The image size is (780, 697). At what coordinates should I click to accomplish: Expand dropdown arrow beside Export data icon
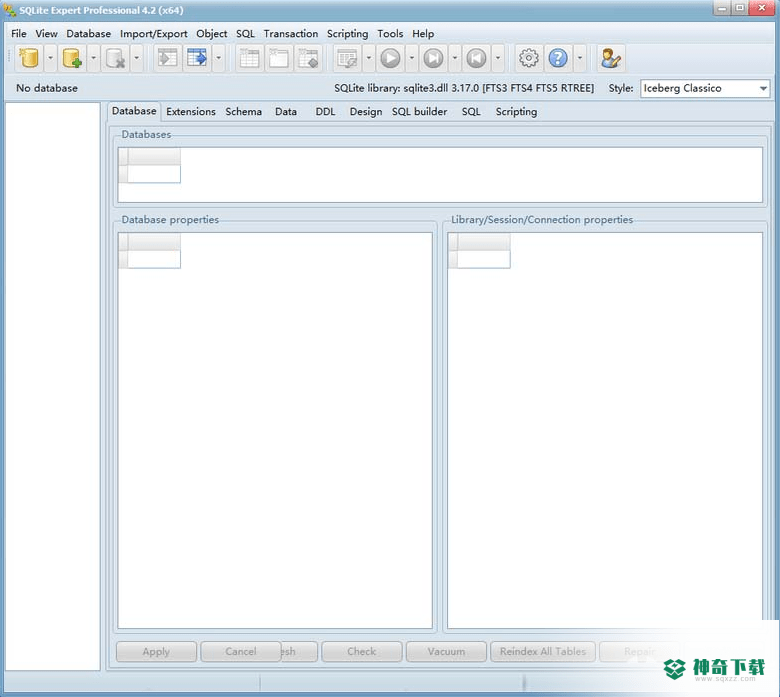coord(218,58)
